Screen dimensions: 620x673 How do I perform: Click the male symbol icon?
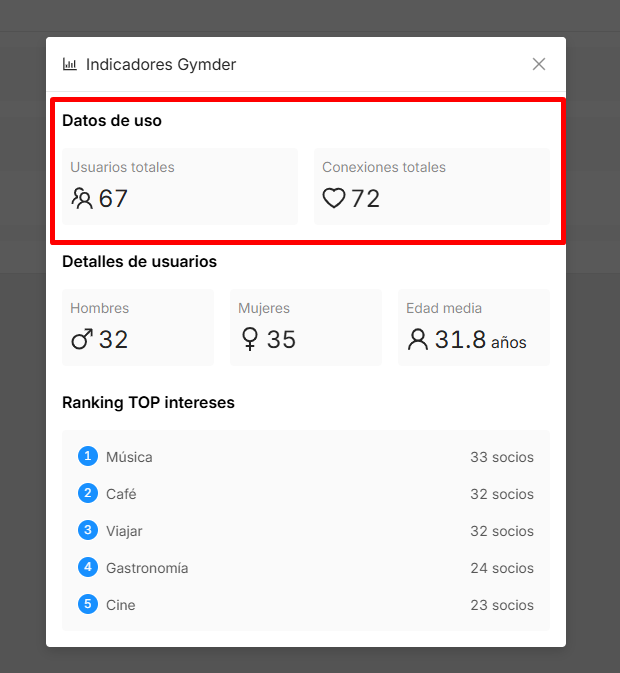click(x=82, y=339)
